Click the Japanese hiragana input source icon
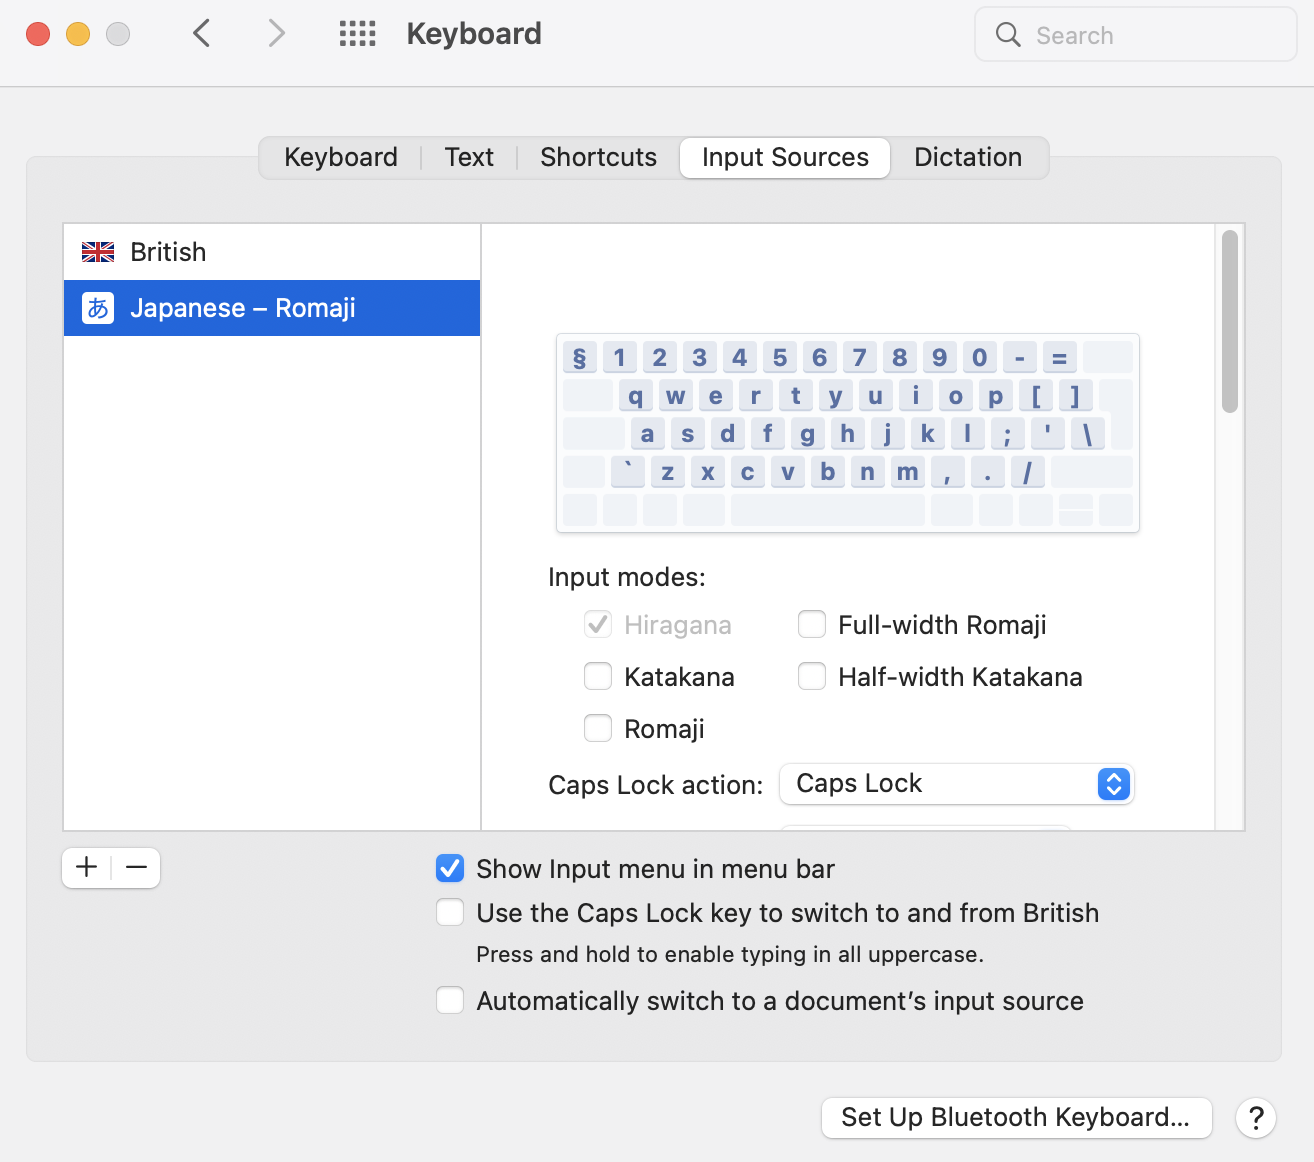 [x=98, y=308]
